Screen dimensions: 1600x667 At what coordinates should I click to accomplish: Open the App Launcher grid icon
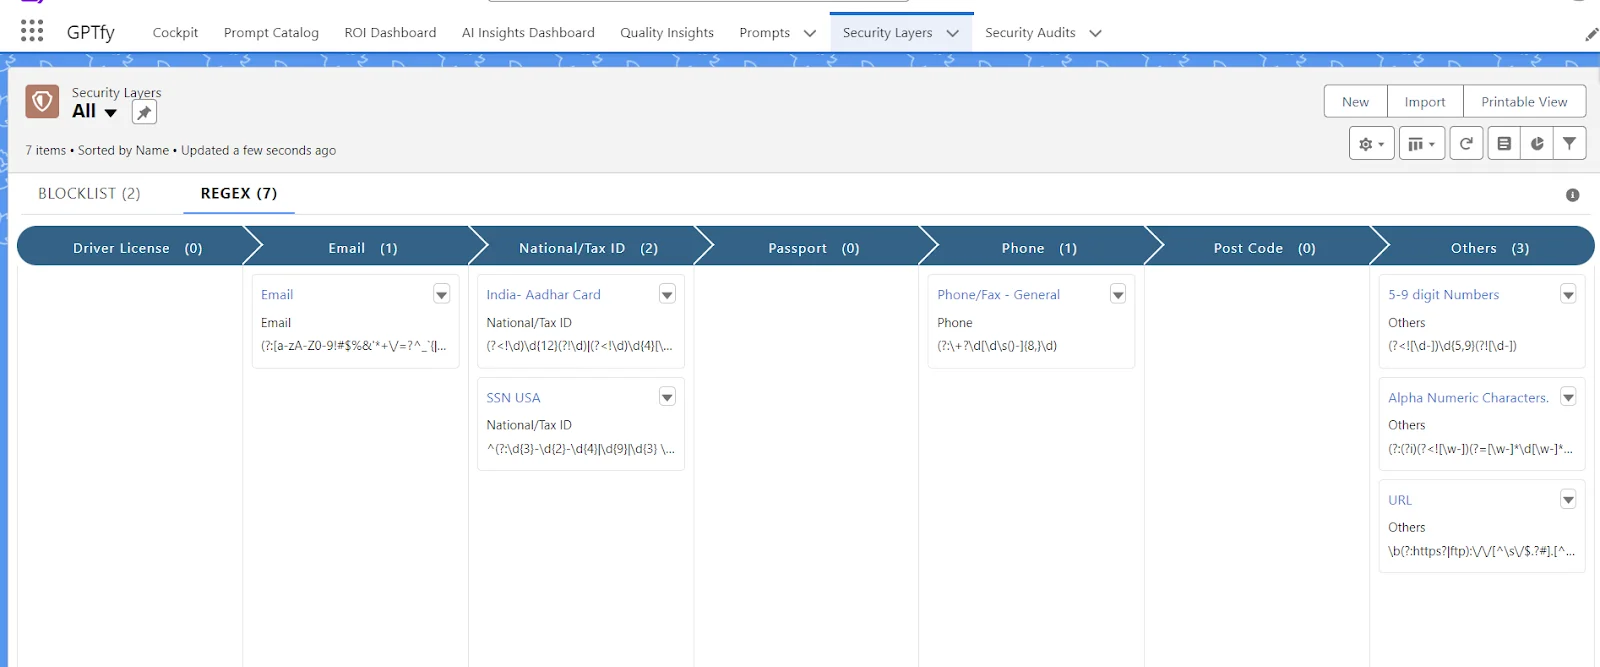pyautogui.click(x=32, y=32)
